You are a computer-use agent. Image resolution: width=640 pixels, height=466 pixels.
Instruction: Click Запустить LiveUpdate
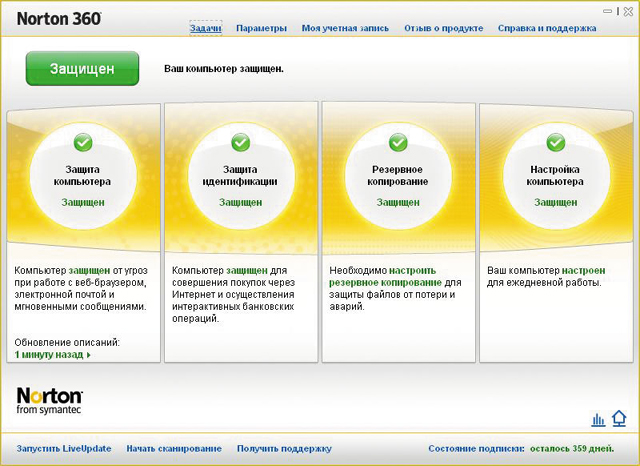(x=64, y=448)
